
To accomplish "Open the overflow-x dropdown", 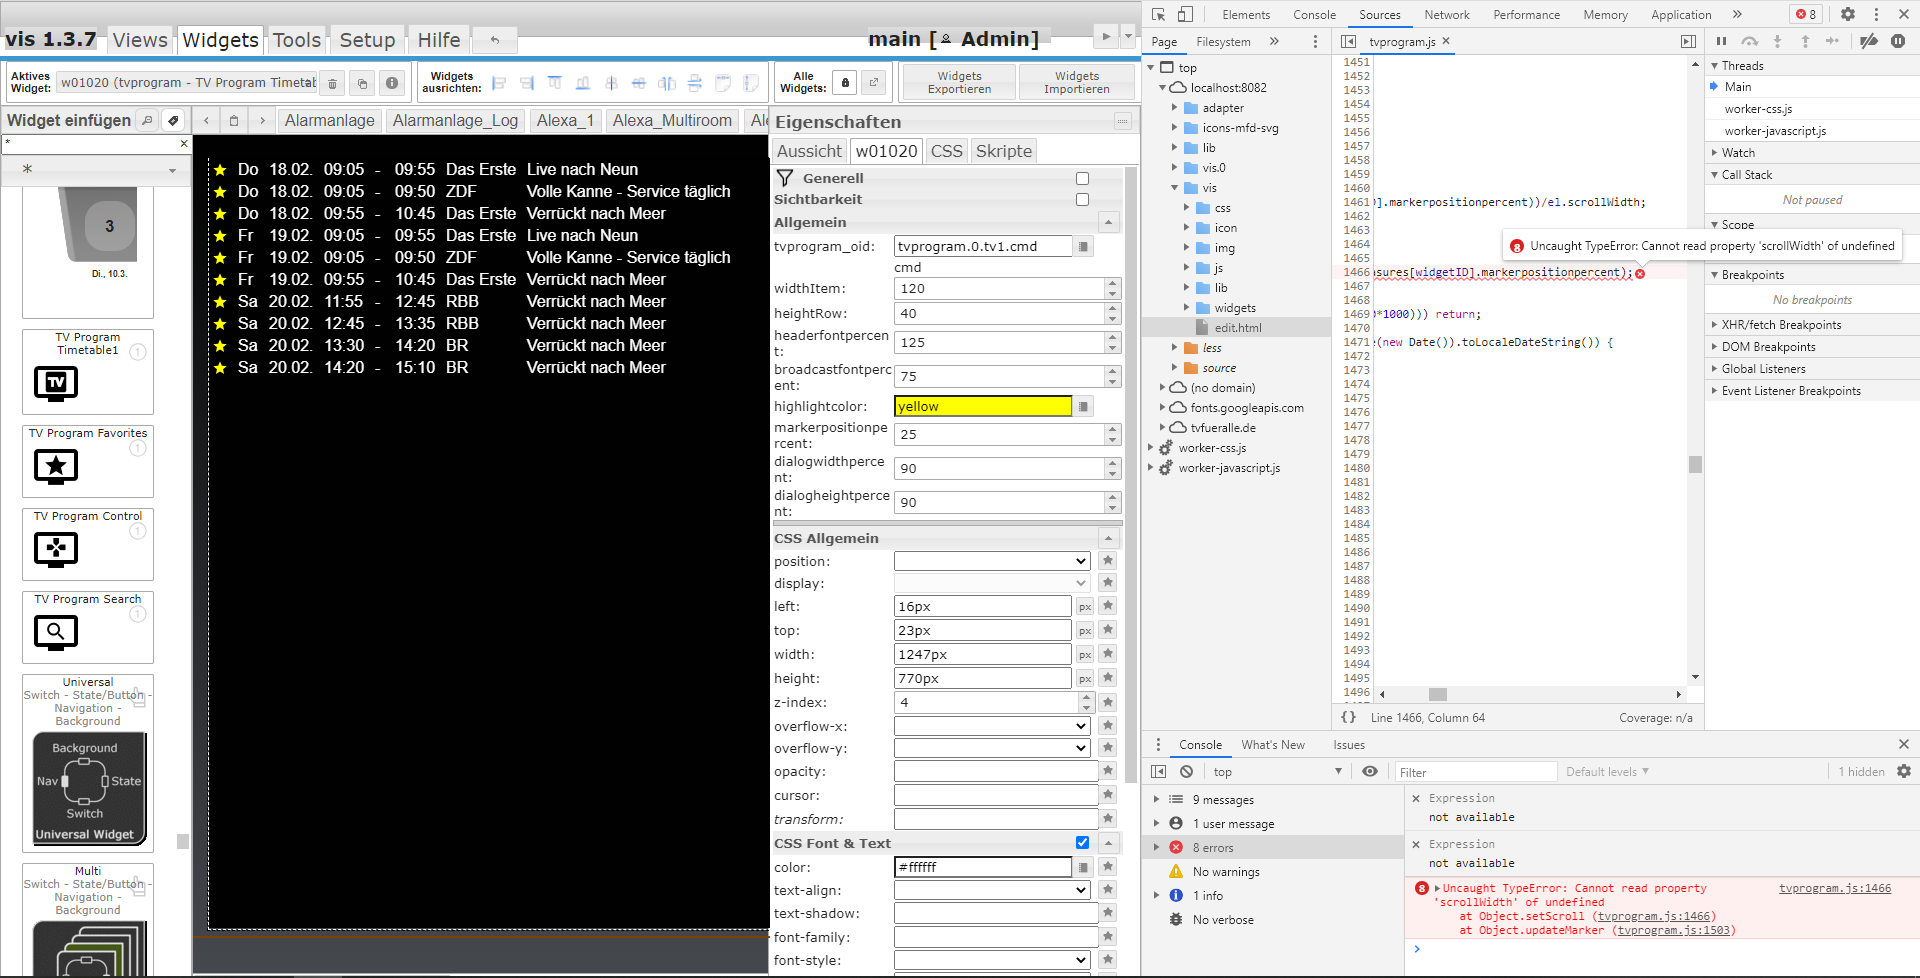I will pyautogui.click(x=992, y=726).
